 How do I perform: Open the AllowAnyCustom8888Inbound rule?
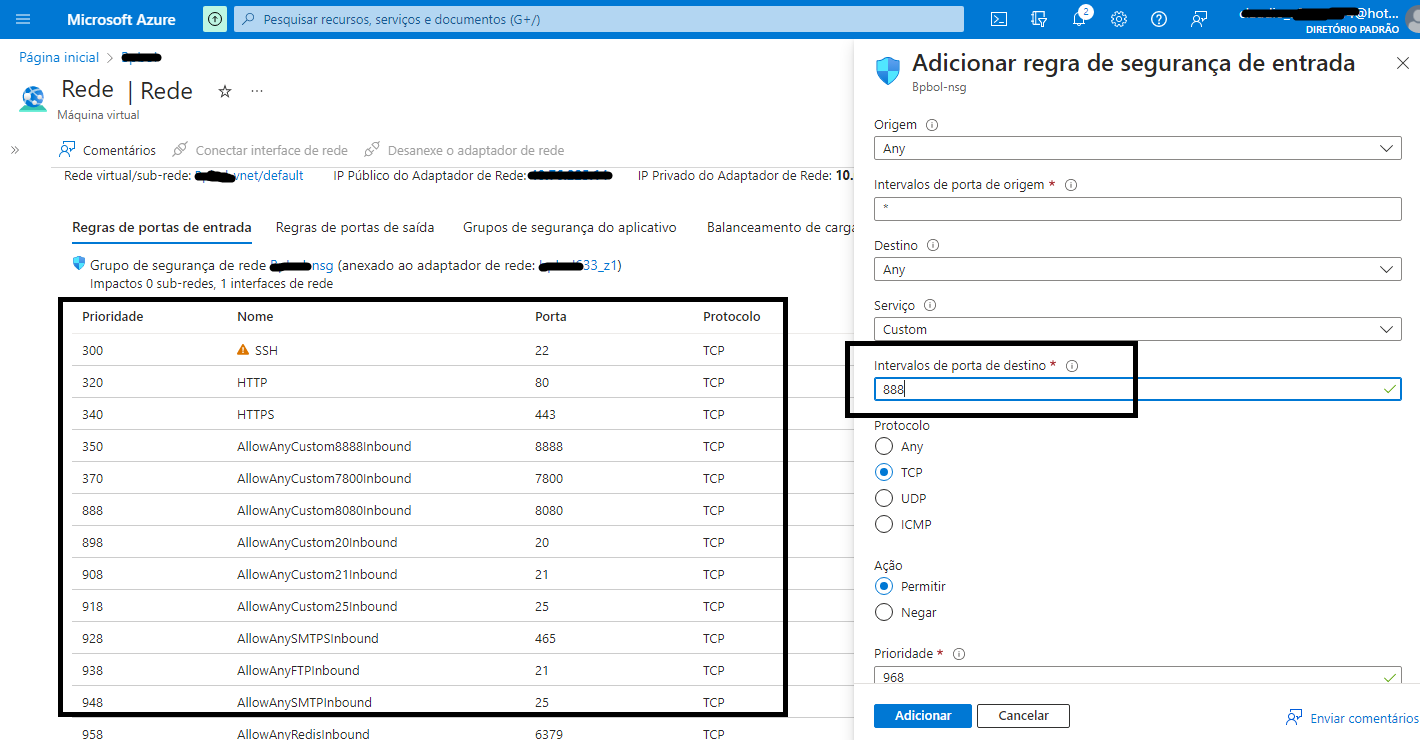324,446
